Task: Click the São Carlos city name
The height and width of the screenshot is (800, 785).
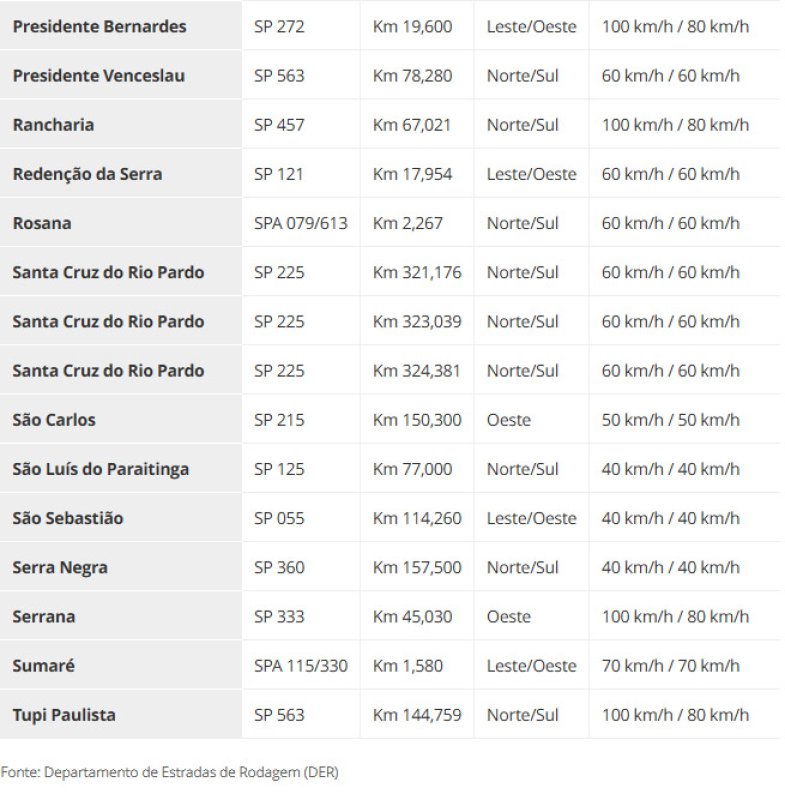Action: click(54, 420)
